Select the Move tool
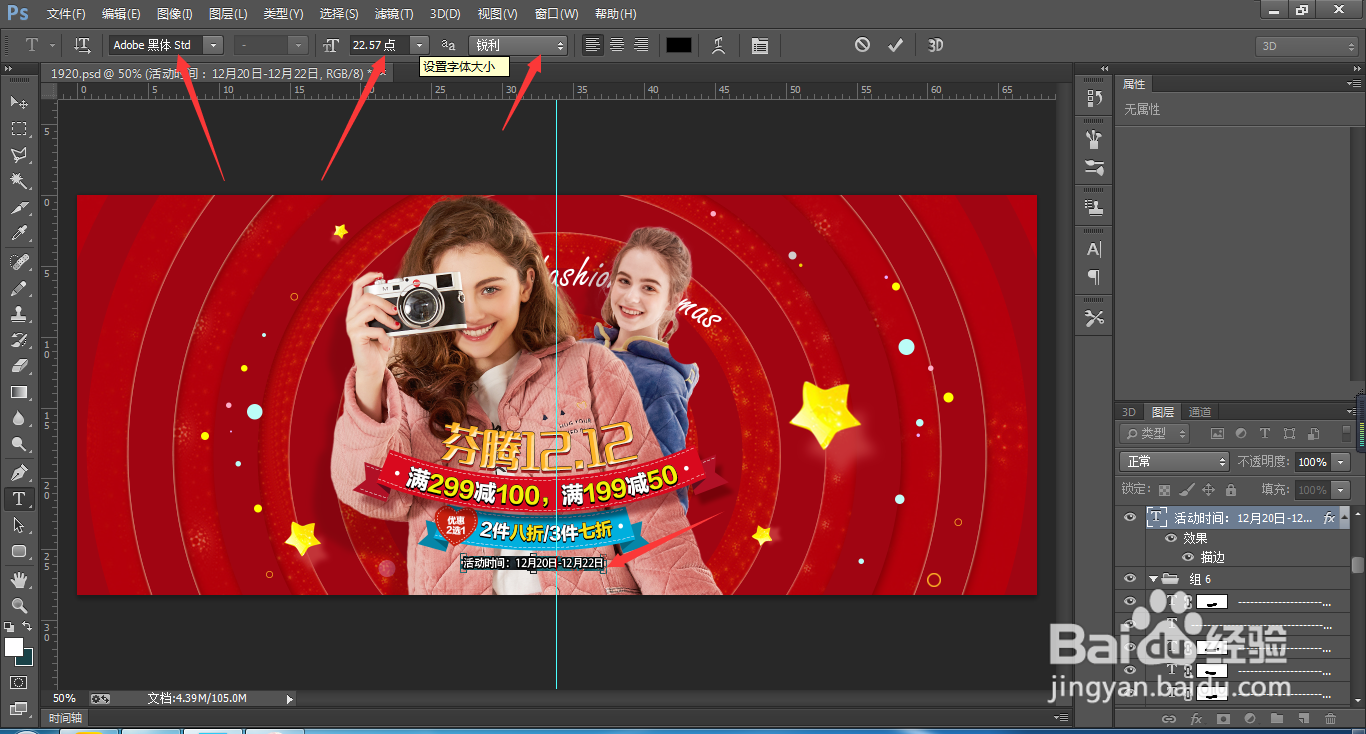The image size is (1366, 734). coord(18,102)
